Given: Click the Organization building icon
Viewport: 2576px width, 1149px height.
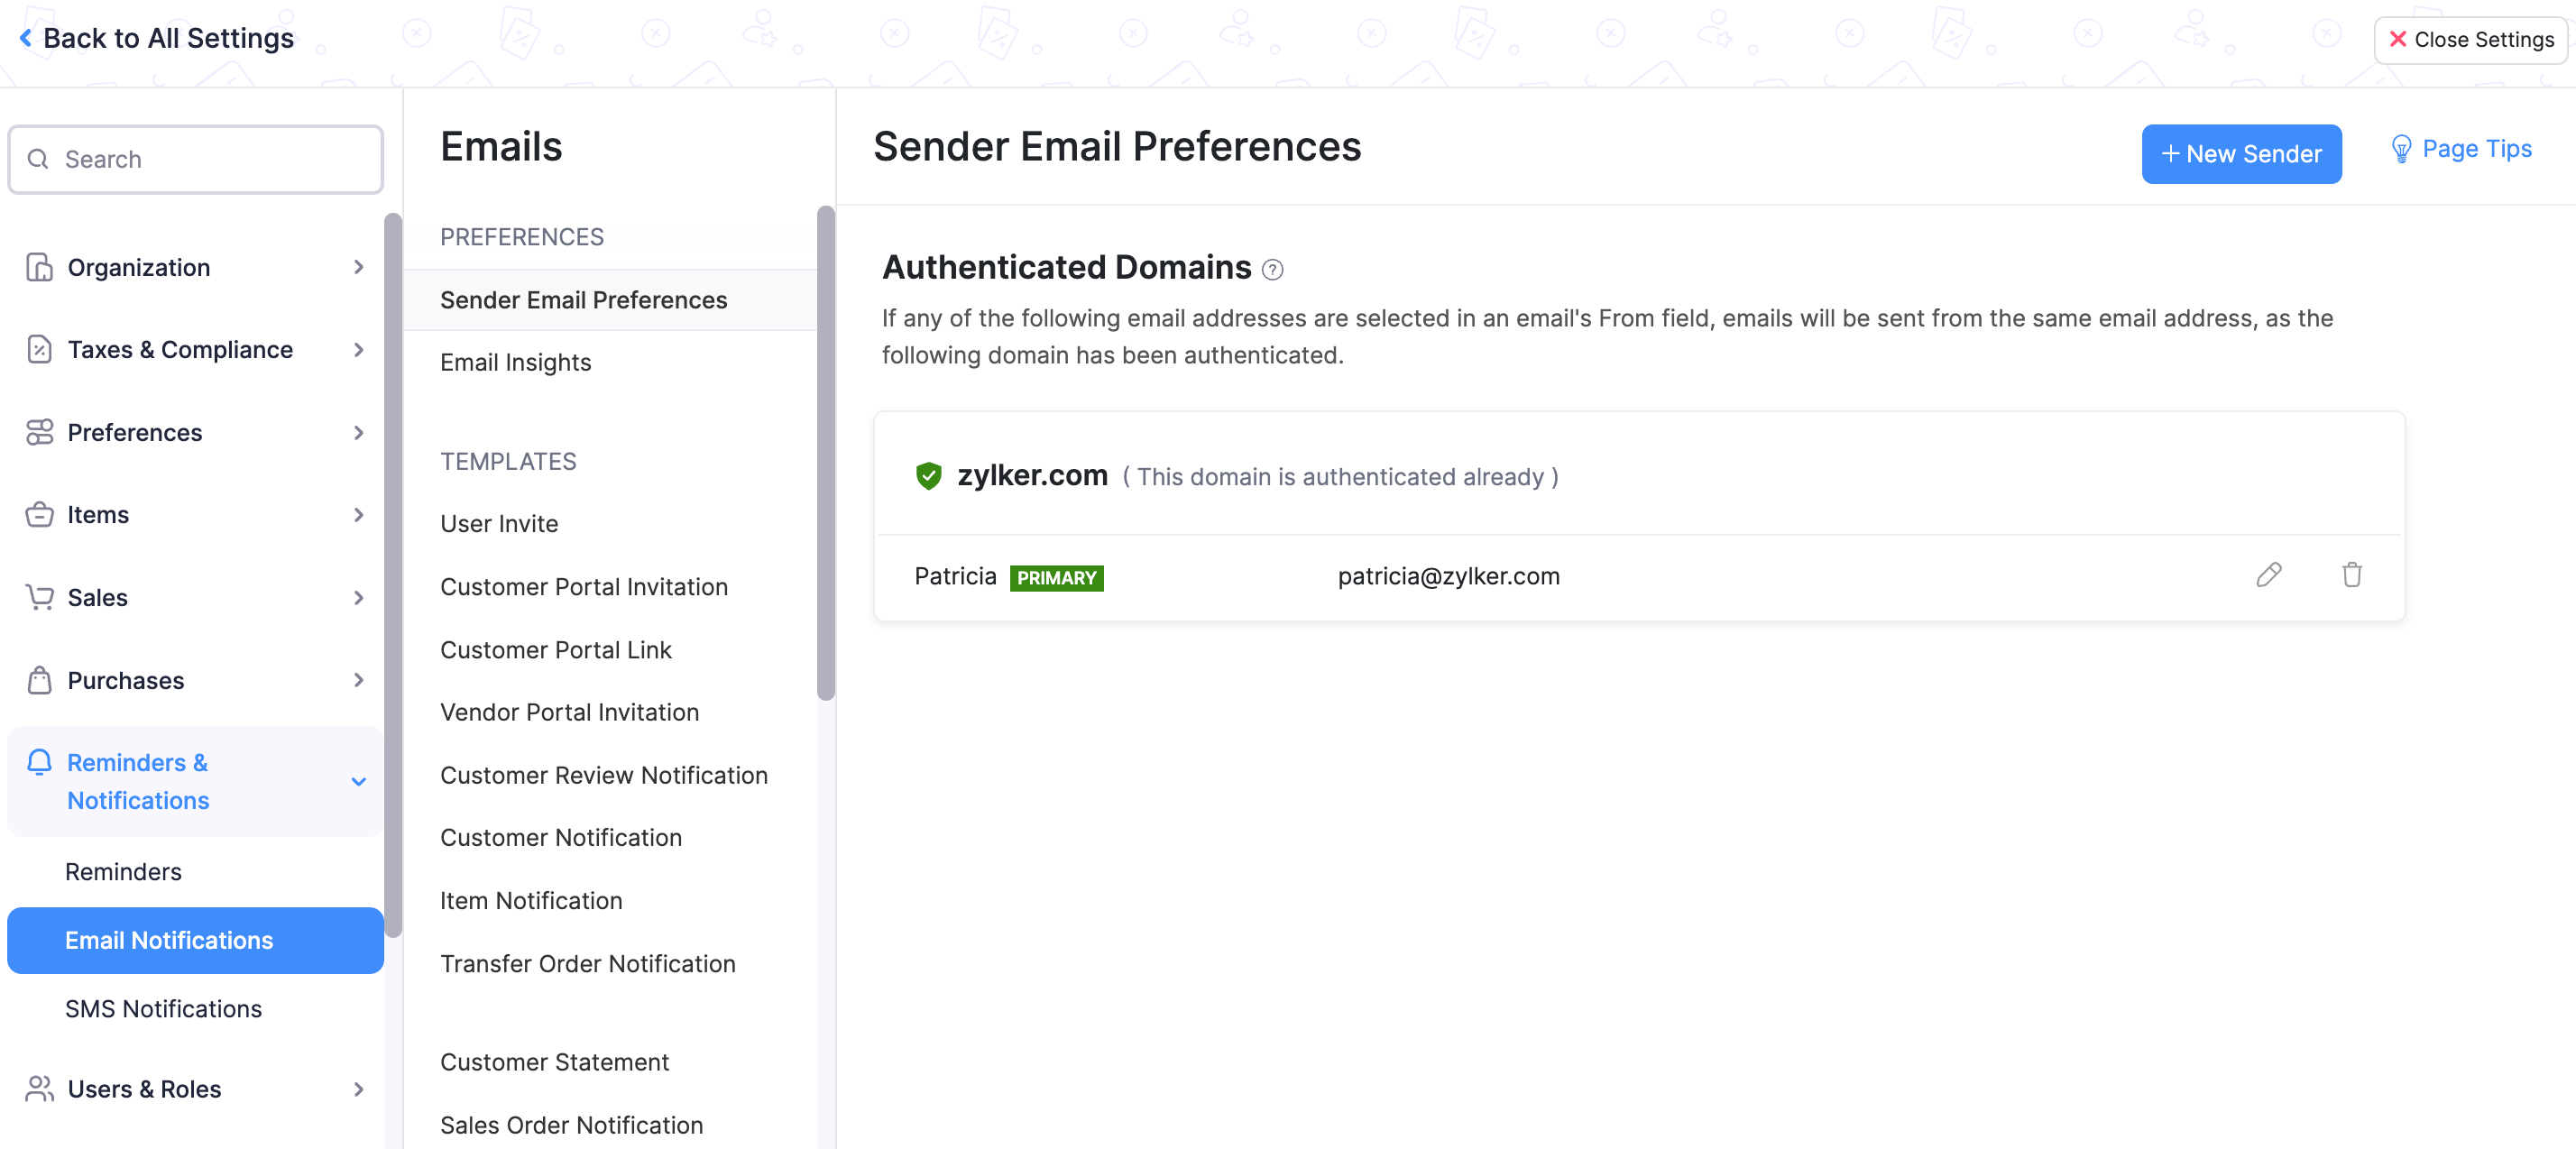Looking at the screenshot, I should pos(39,267).
